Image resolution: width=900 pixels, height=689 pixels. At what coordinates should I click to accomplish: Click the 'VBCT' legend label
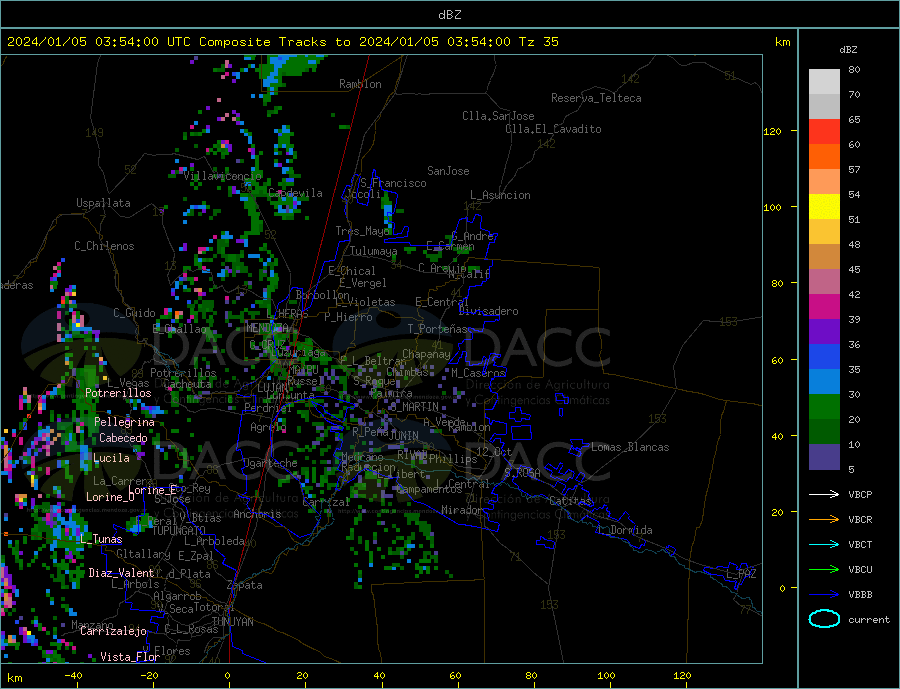pos(860,544)
